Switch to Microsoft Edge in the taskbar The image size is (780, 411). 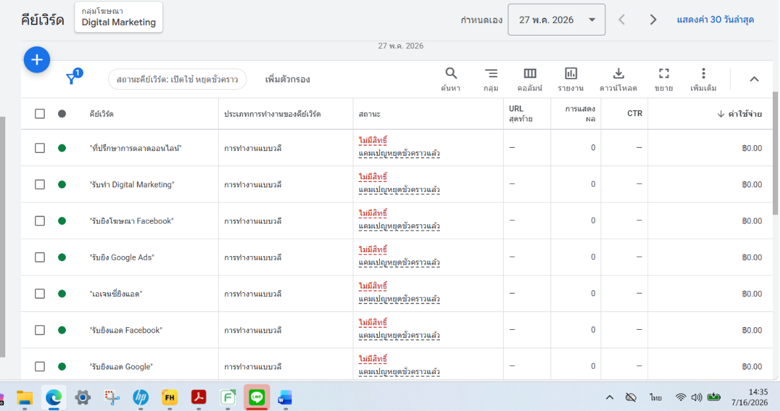click(54, 398)
